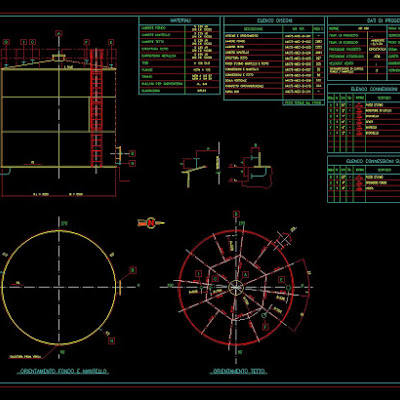Click the central roof nozzle circle

click(236, 287)
